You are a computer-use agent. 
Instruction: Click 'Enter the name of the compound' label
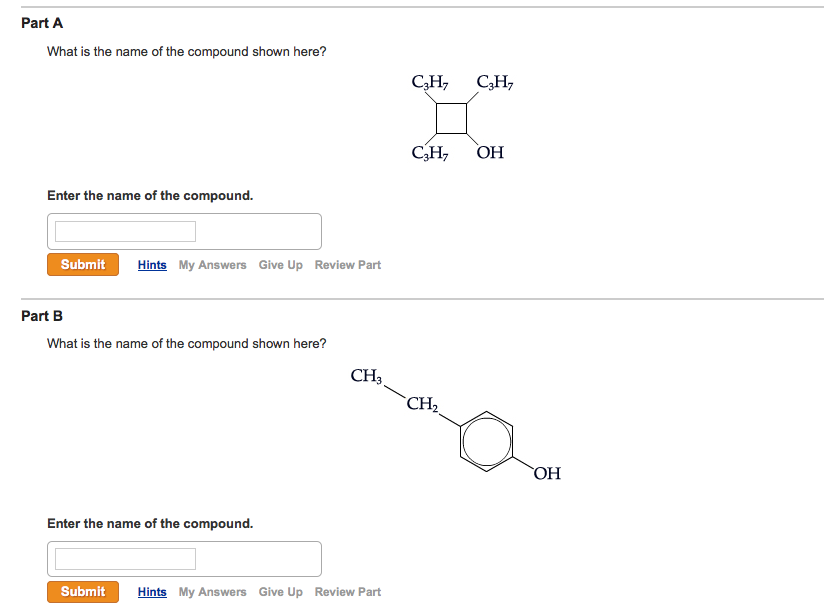pyautogui.click(x=150, y=195)
